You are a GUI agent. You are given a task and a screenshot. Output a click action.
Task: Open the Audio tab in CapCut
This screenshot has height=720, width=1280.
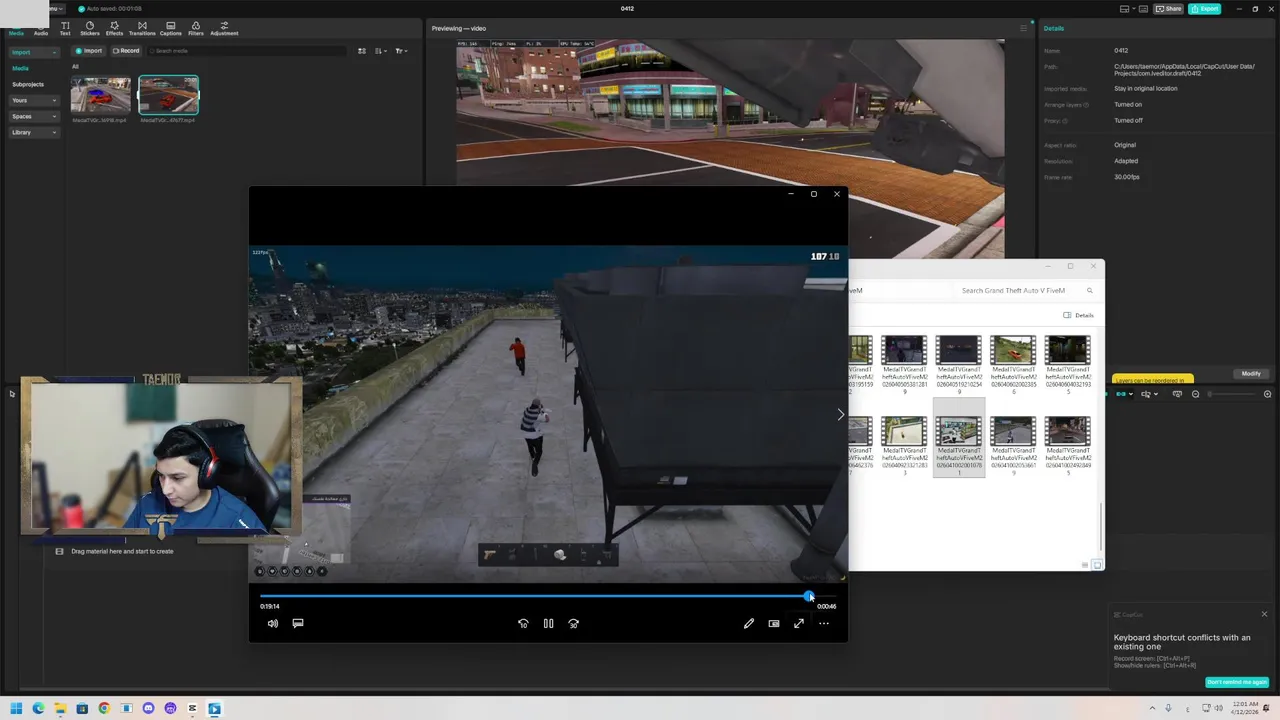pos(41,29)
